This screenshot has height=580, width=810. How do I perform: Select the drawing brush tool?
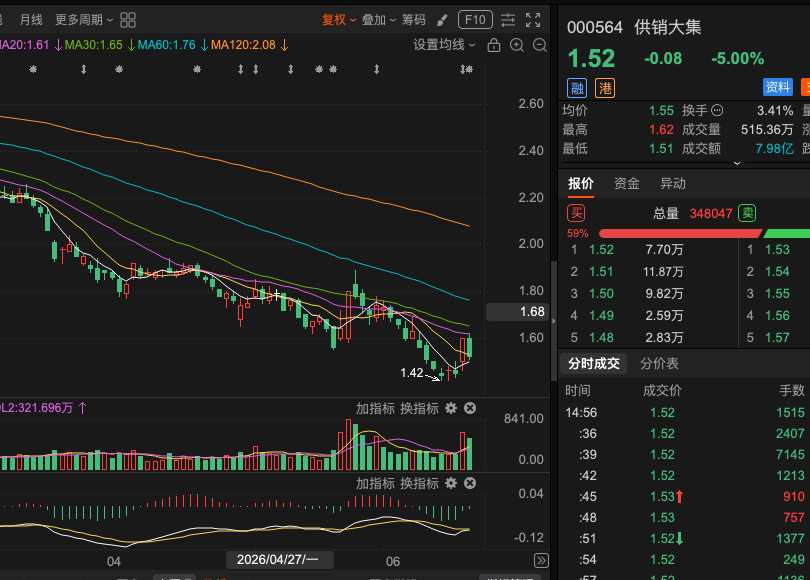(x=442, y=20)
